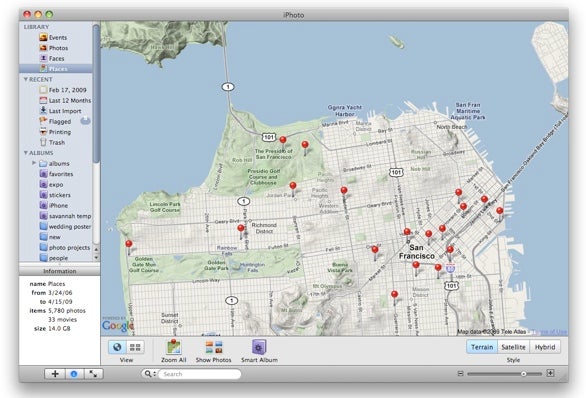The height and width of the screenshot is (398, 586).
Task: Select the Hybrid map style
Action: (x=545, y=347)
